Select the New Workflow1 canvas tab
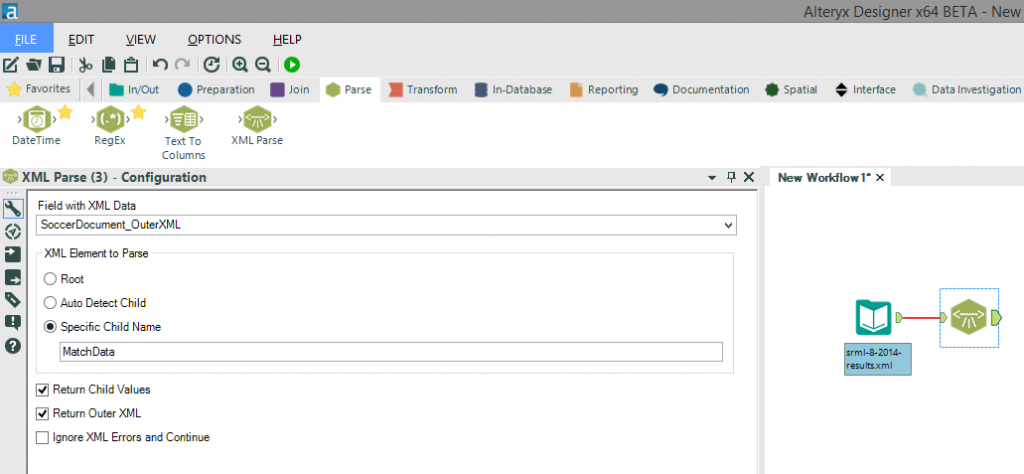 825,178
